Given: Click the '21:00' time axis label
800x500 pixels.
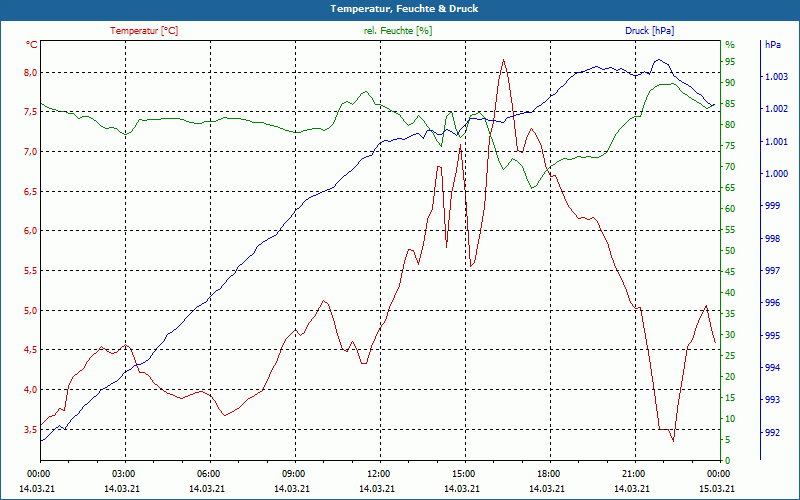Looking at the screenshot, I should point(633,474).
